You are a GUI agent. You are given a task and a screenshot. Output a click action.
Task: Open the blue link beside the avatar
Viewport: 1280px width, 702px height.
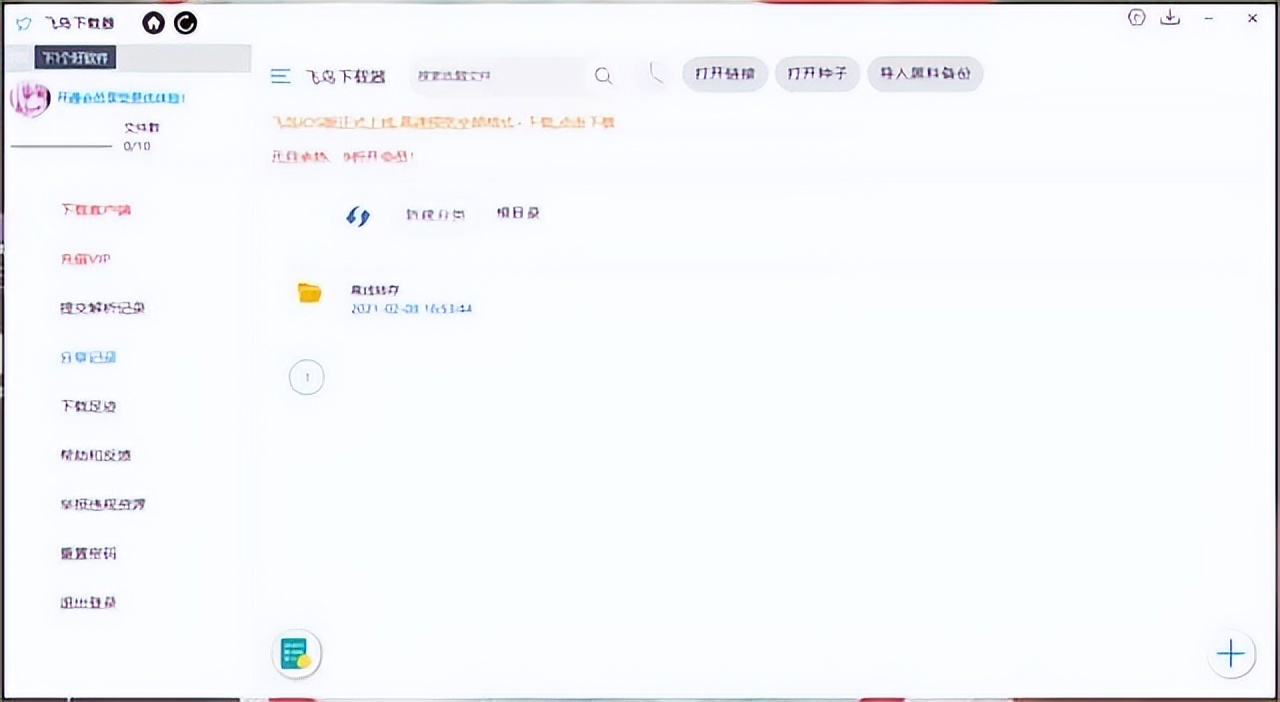tap(121, 98)
